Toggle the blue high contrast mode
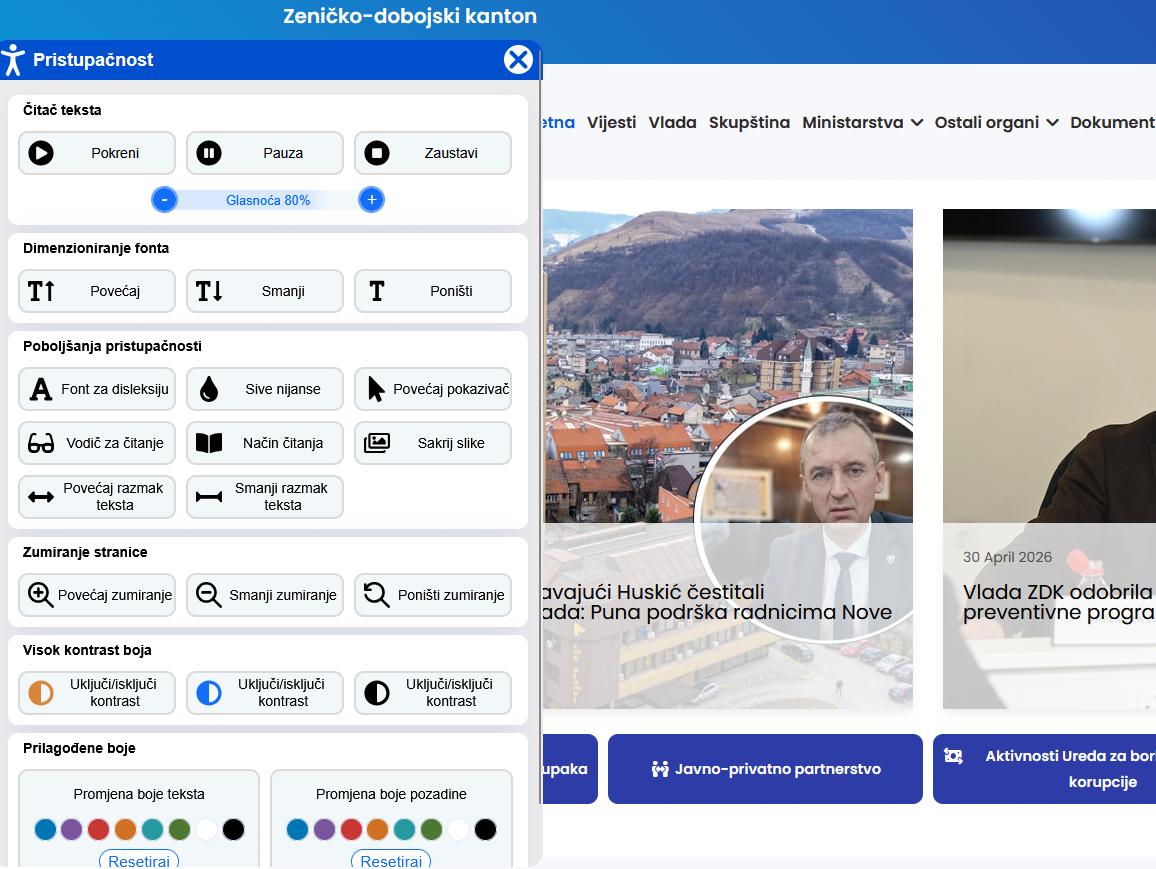 click(x=264, y=692)
